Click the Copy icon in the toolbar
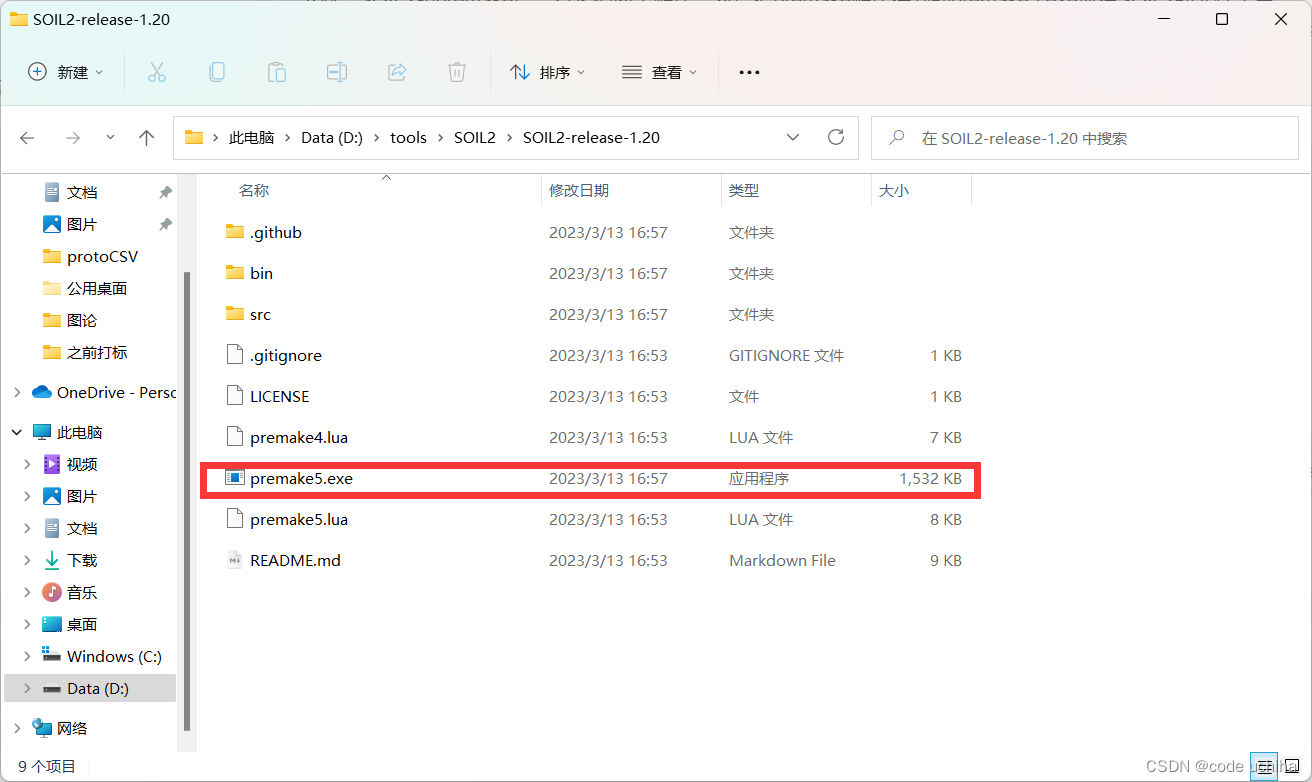This screenshot has width=1312, height=782. pos(216,71)
